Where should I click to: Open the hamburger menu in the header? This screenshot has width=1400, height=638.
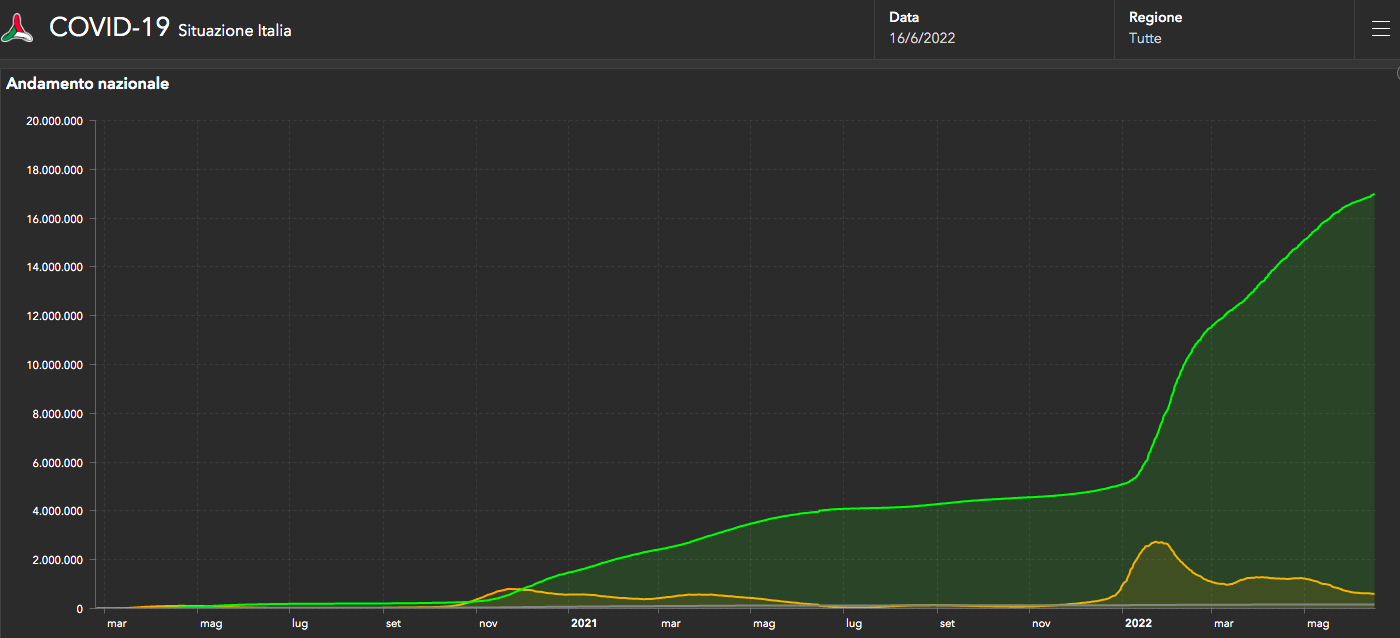point(1380,29)
